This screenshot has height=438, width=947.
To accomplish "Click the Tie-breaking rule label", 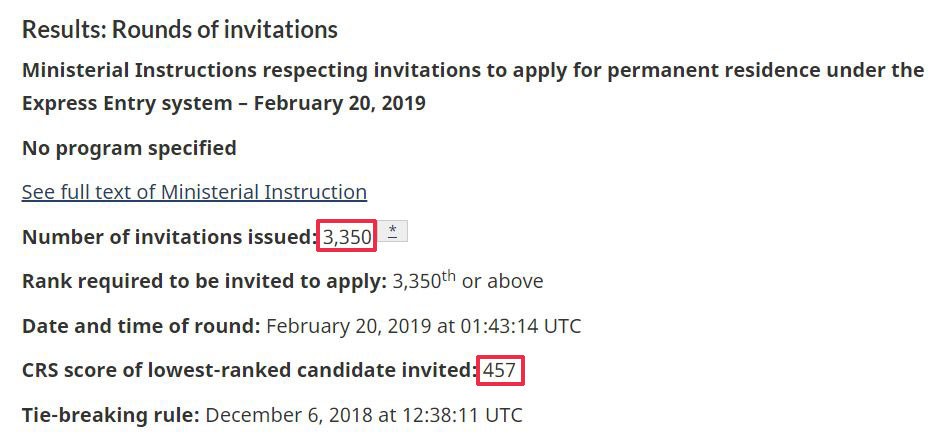I will 110,414.
